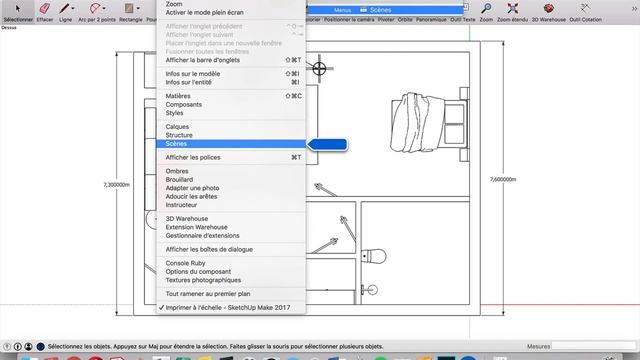Select Afficher les boîtes de dialogue
Image resolution: width=640 pixels, height=360 pixels.
click(231, 249)
